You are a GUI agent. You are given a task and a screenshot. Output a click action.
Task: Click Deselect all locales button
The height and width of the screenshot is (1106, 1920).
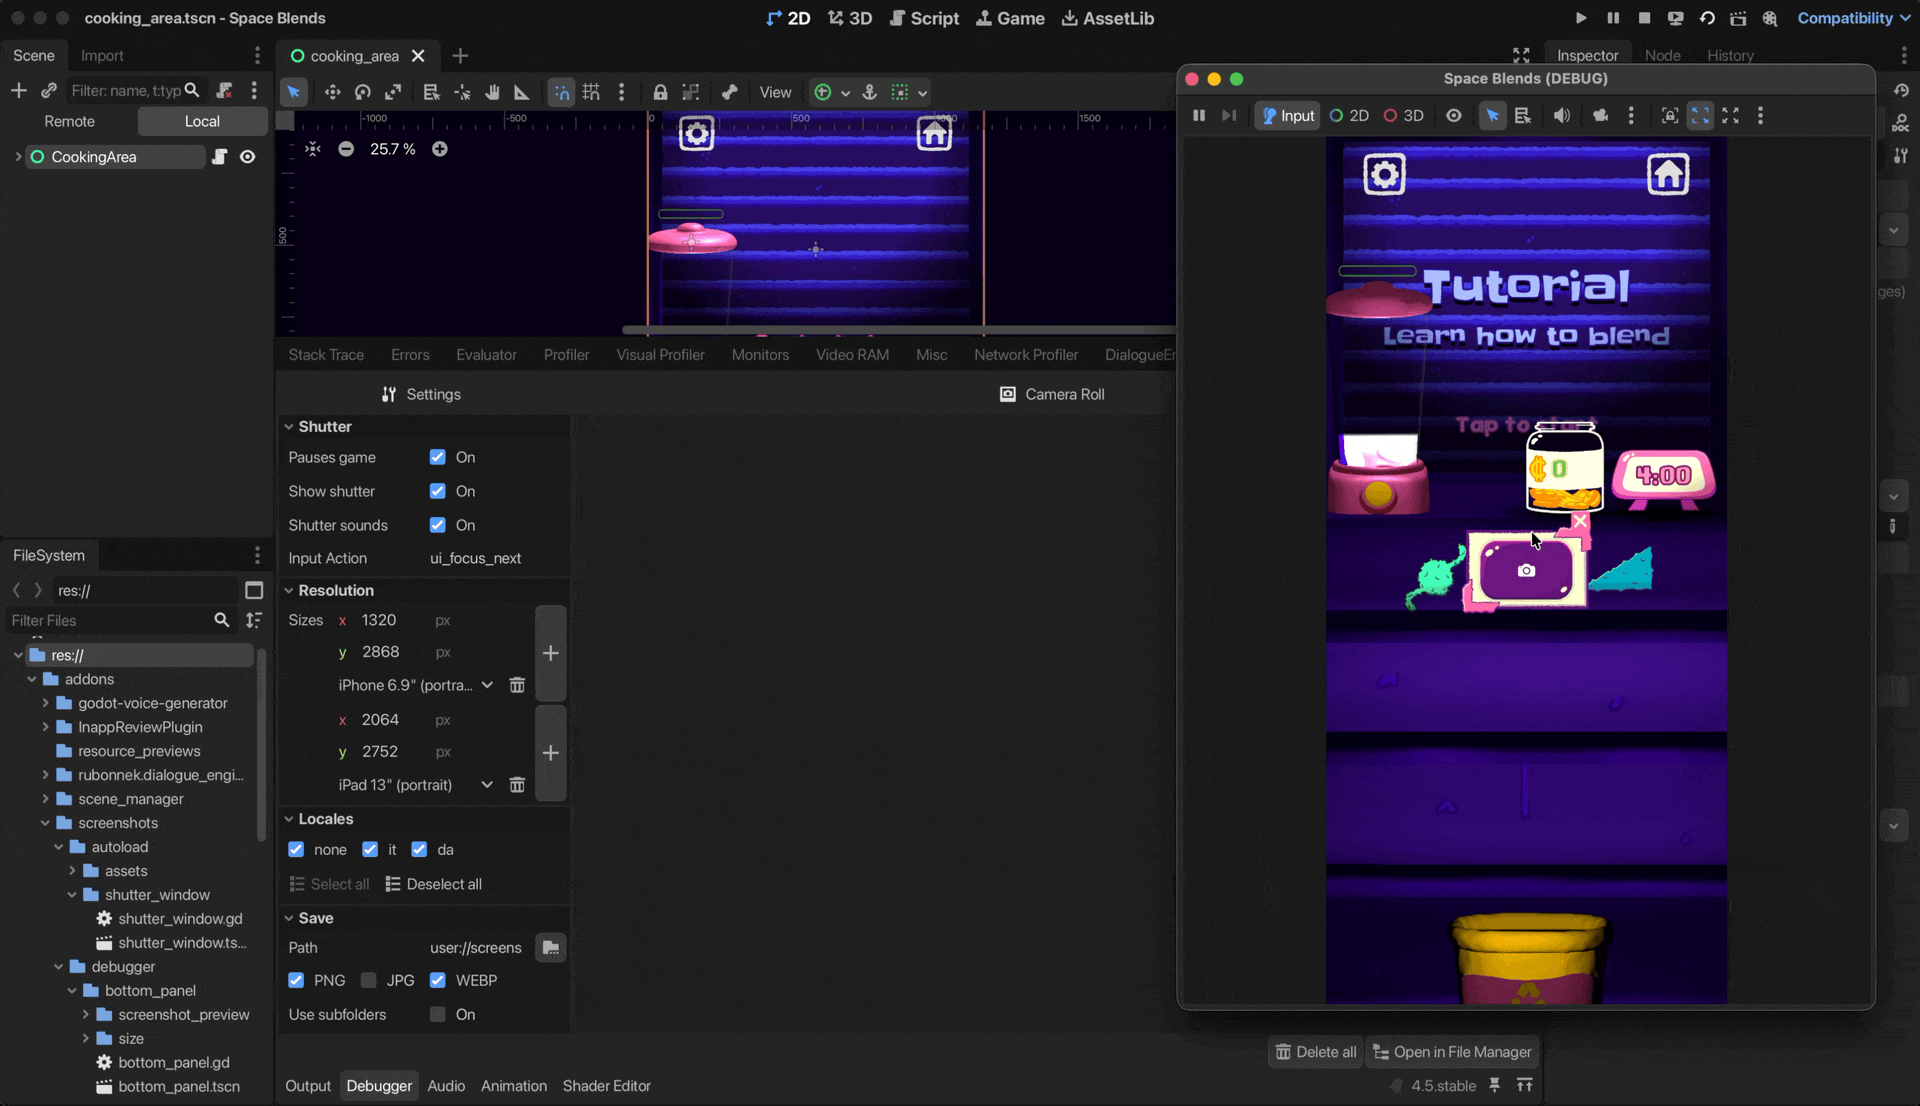(434, 884)
